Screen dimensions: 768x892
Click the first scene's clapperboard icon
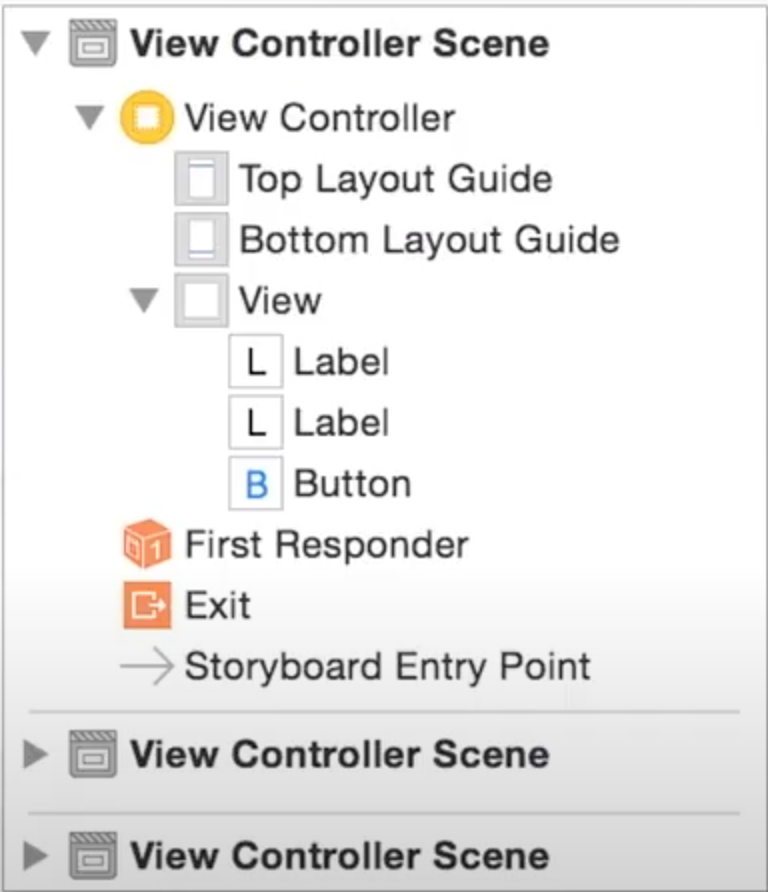92,45
